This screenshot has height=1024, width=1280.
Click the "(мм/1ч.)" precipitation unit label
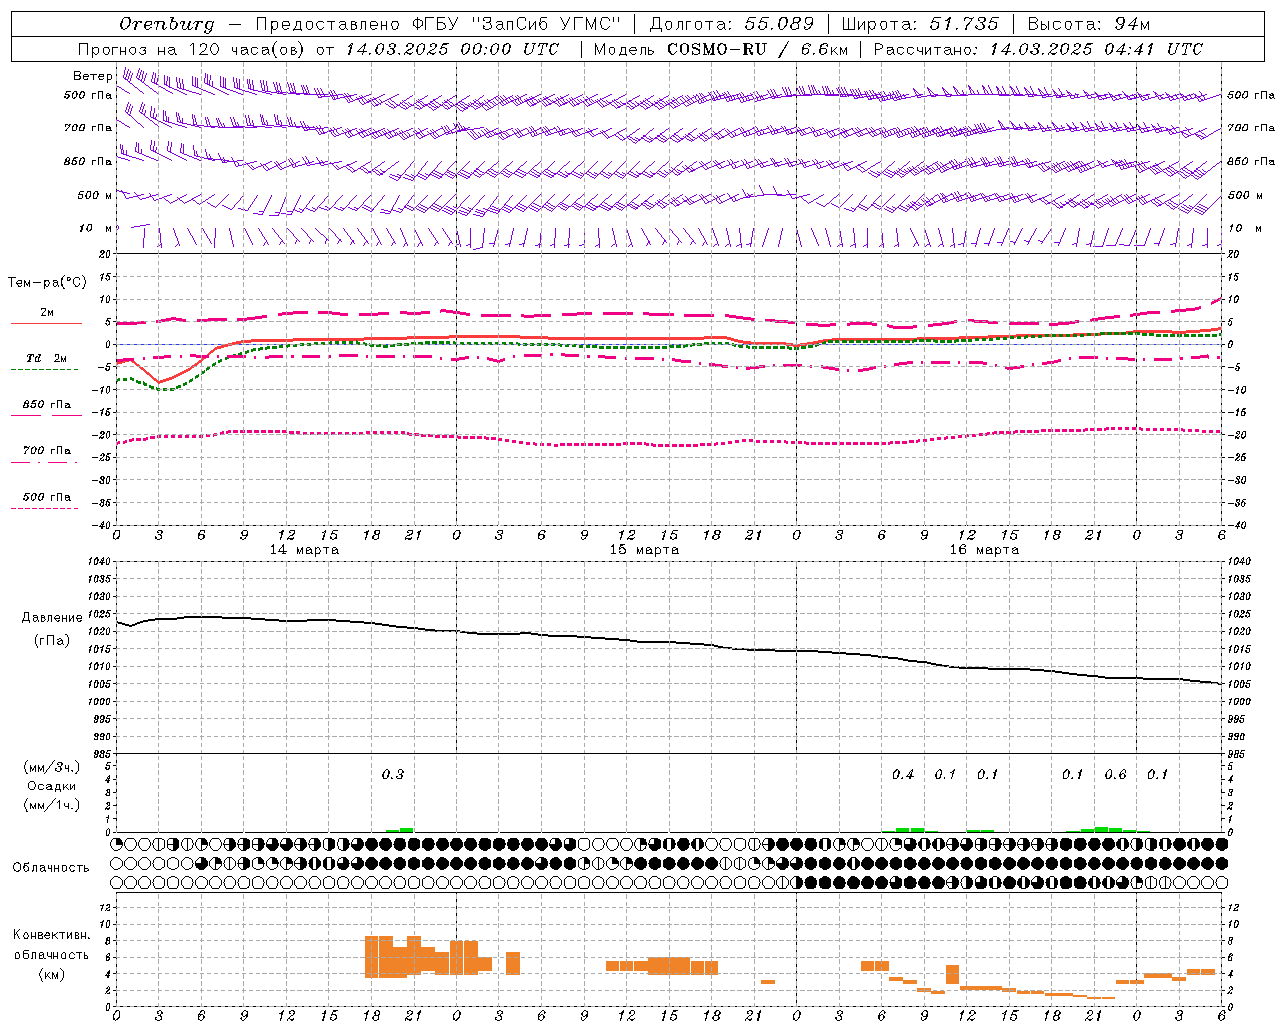(x=51, y=805)
